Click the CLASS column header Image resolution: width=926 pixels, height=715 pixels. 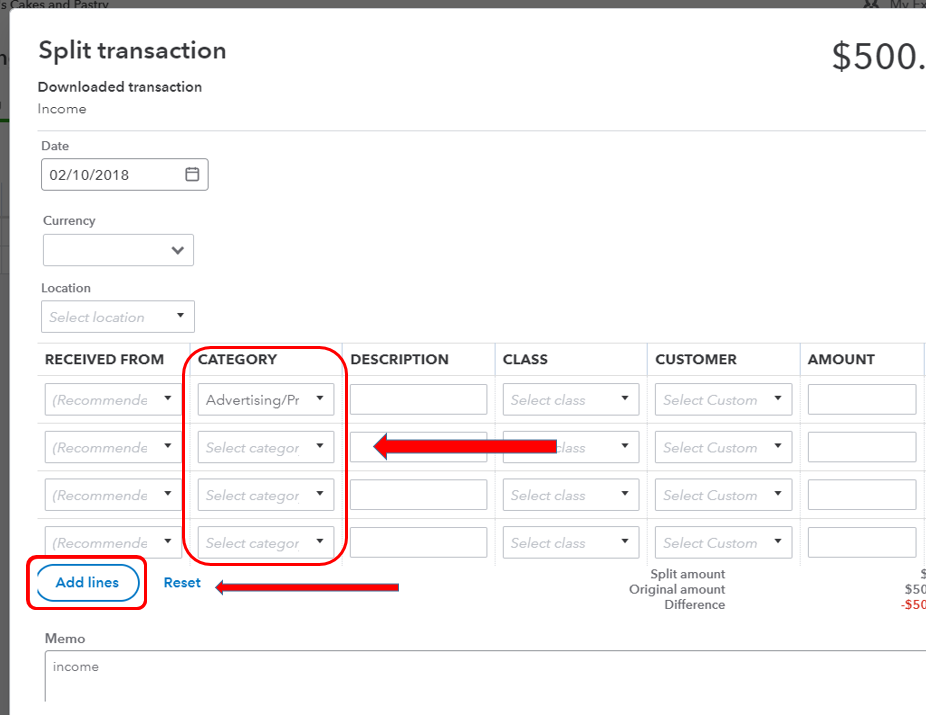525,360
